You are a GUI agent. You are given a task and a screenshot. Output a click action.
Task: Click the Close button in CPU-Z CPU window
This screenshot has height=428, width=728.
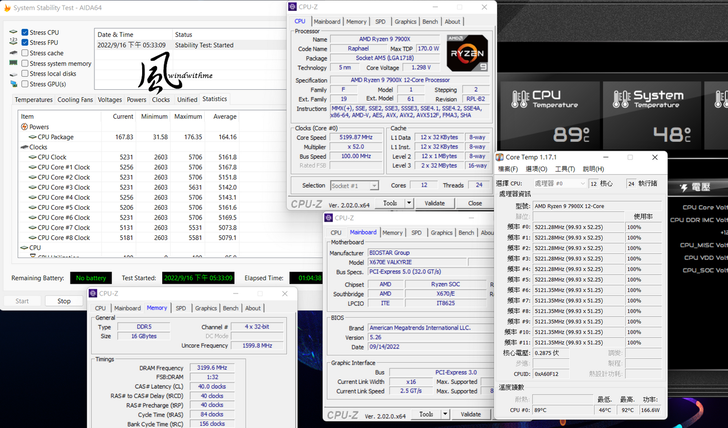474,203
